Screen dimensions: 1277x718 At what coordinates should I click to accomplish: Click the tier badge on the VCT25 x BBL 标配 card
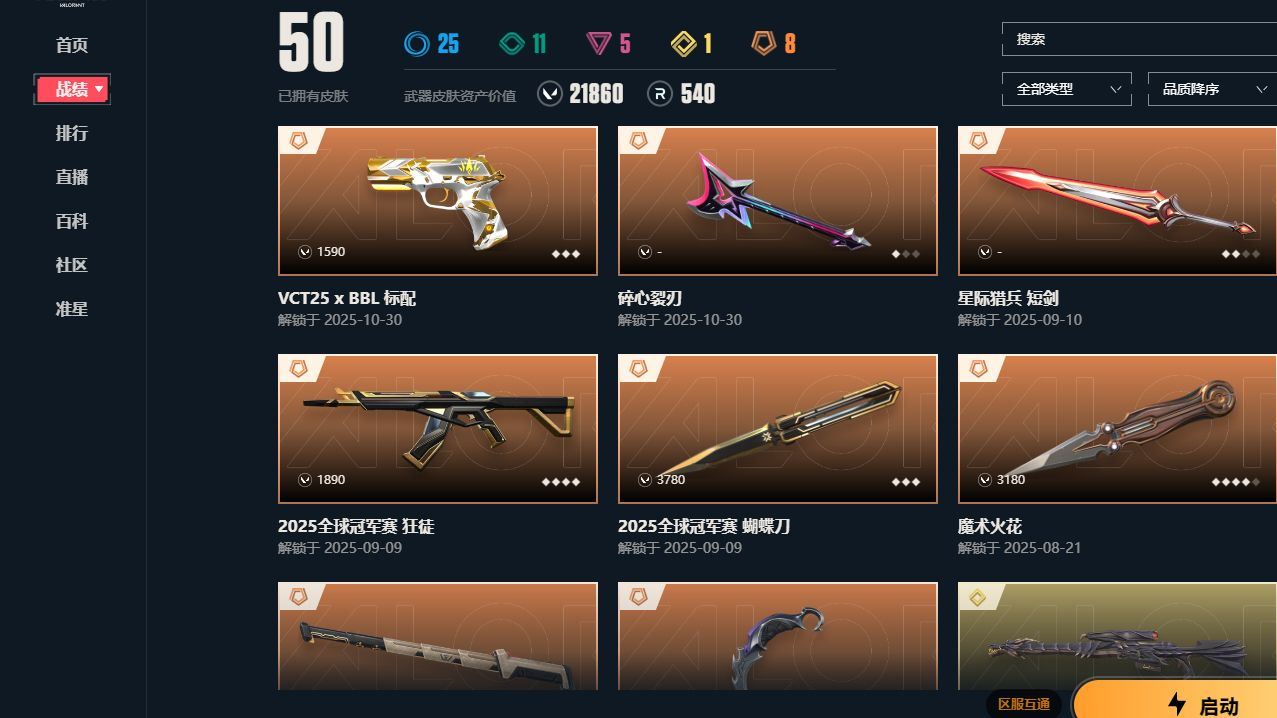(297, 141)
